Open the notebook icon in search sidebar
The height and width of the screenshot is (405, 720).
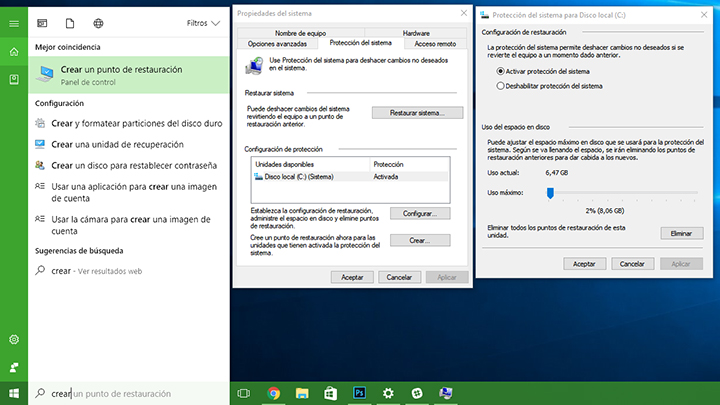pos(14,79)
